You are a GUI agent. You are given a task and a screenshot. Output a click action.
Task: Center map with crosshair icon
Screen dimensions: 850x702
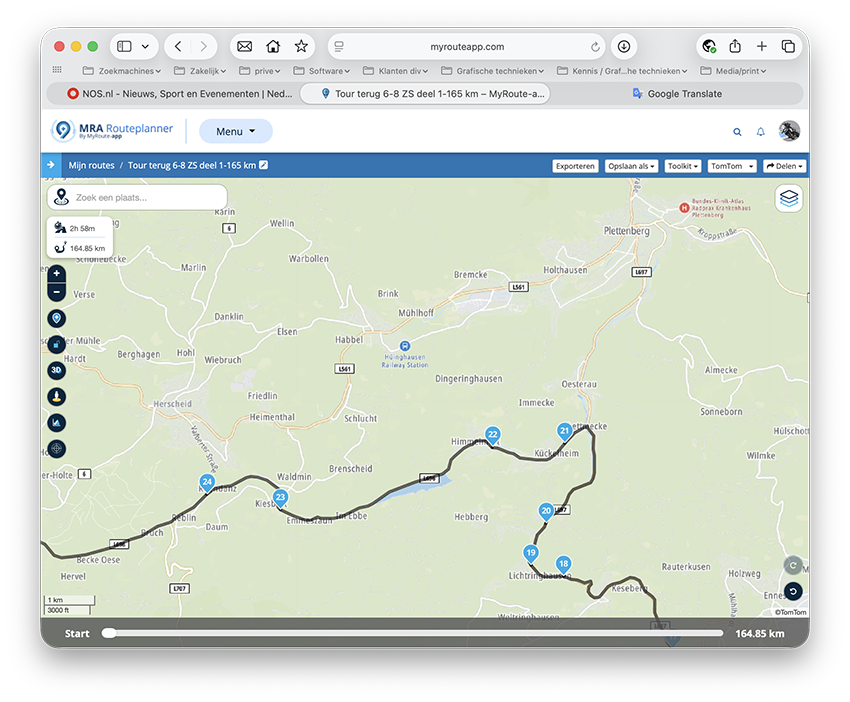[x=56, y=449]
